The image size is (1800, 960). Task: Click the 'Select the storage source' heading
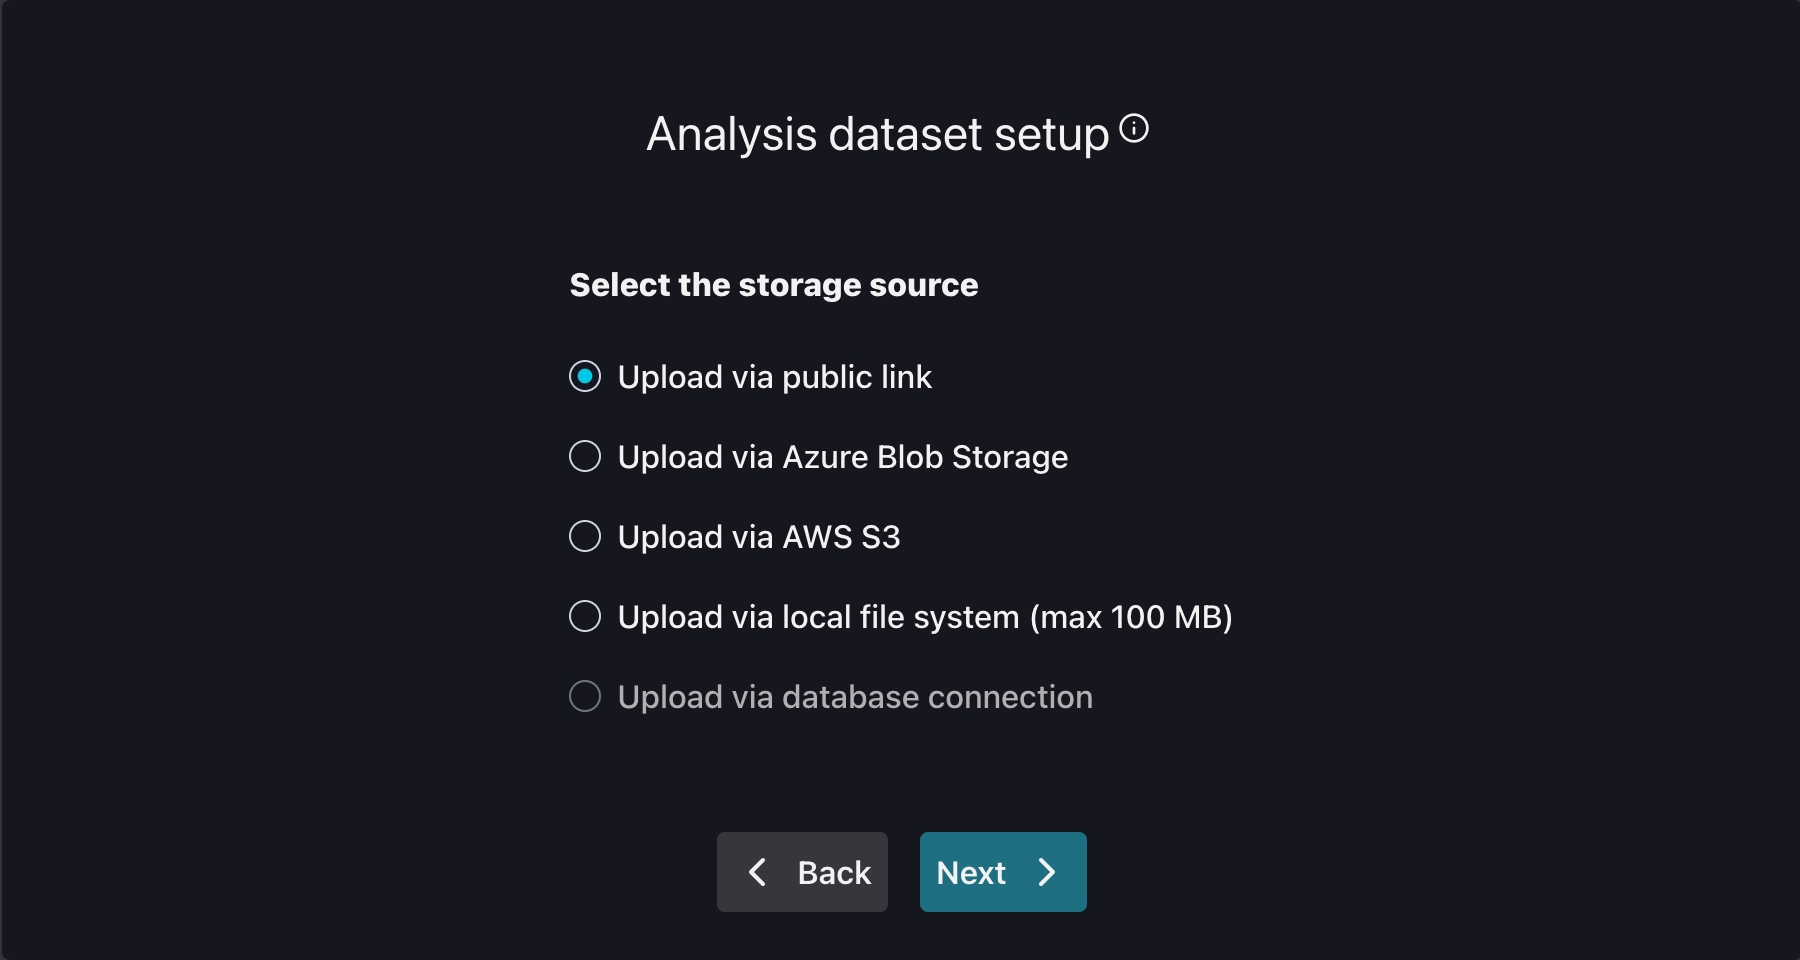point(773,285)
